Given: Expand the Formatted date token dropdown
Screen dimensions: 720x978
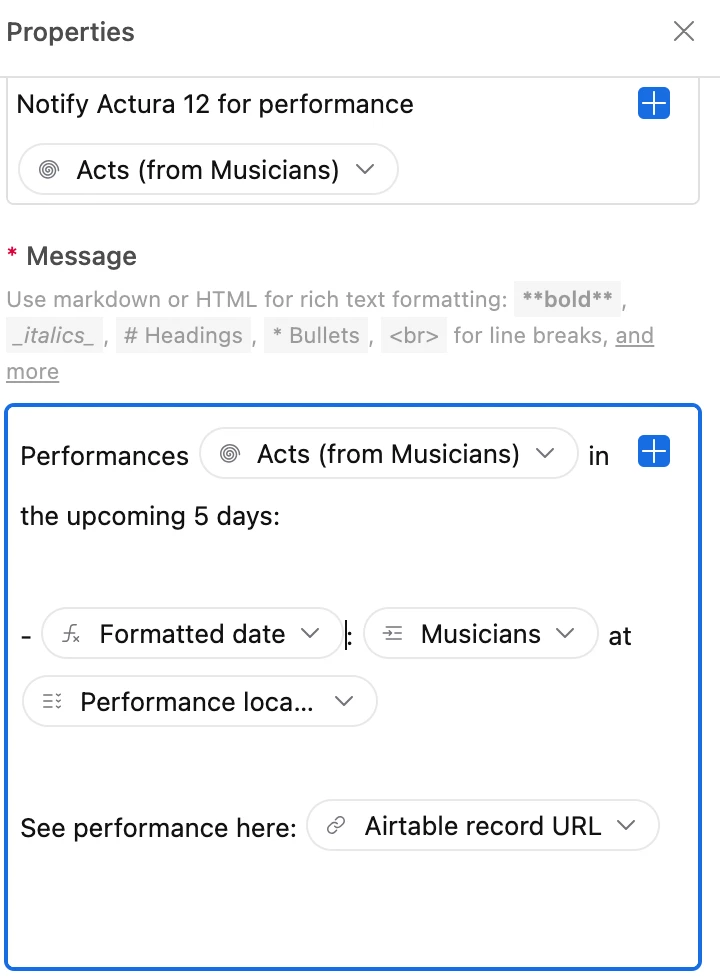Looking at the screenshot, I should 310,634.
